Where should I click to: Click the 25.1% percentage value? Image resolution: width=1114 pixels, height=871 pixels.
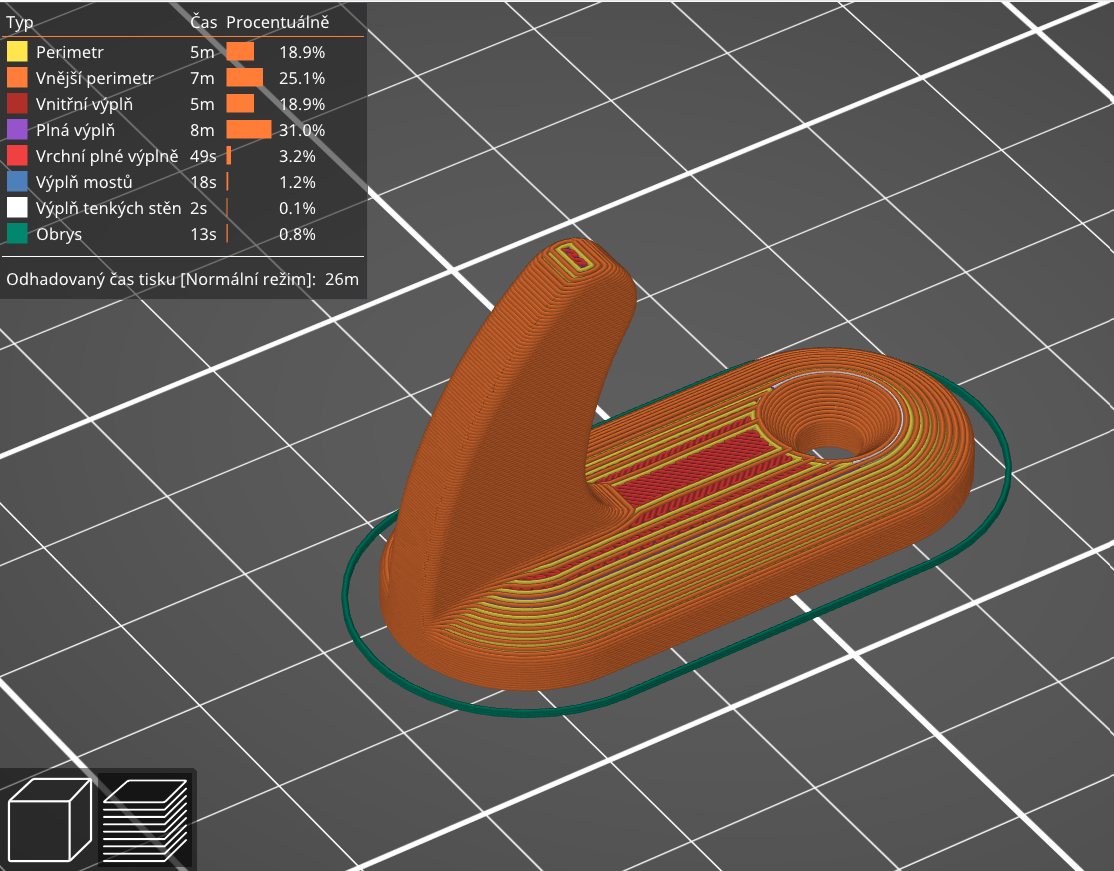[302, 78]
